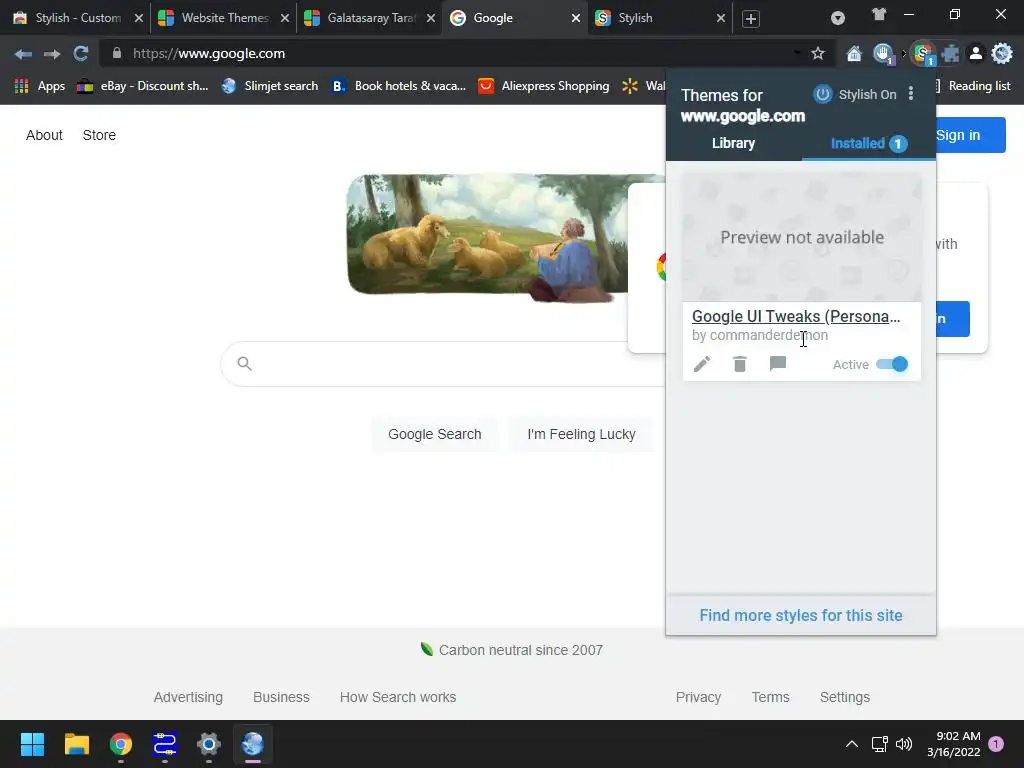Viewport: 1024px width, 768px height.
Task: Open Chrome from the taskbar
Action: tap(121, 744)
